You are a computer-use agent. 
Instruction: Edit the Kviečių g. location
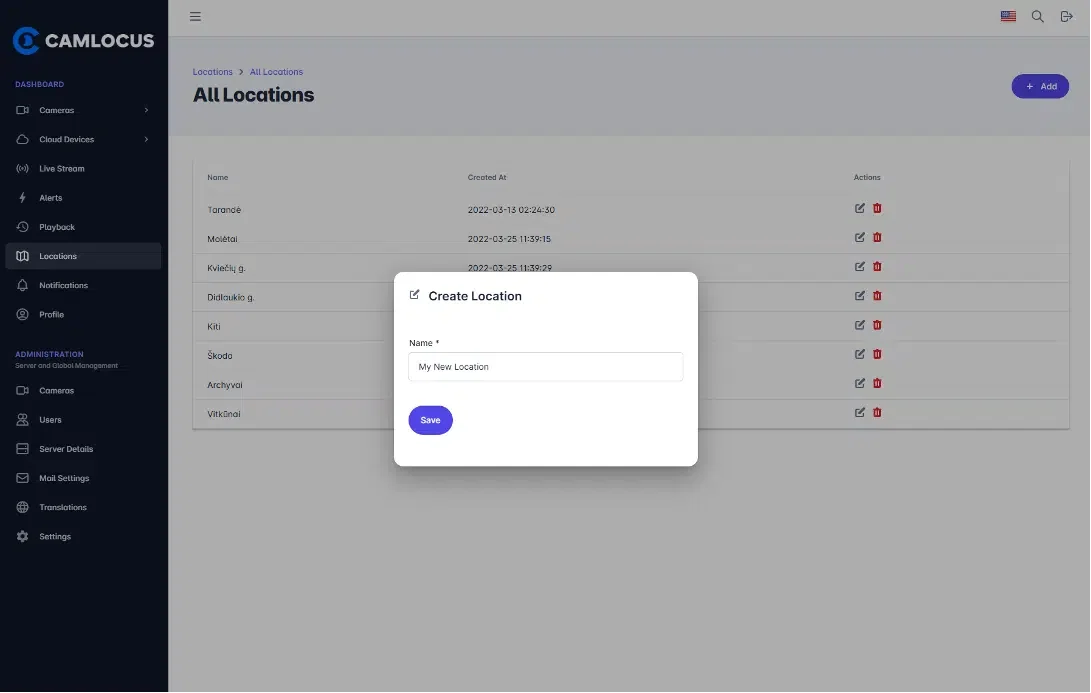[860, 266]
